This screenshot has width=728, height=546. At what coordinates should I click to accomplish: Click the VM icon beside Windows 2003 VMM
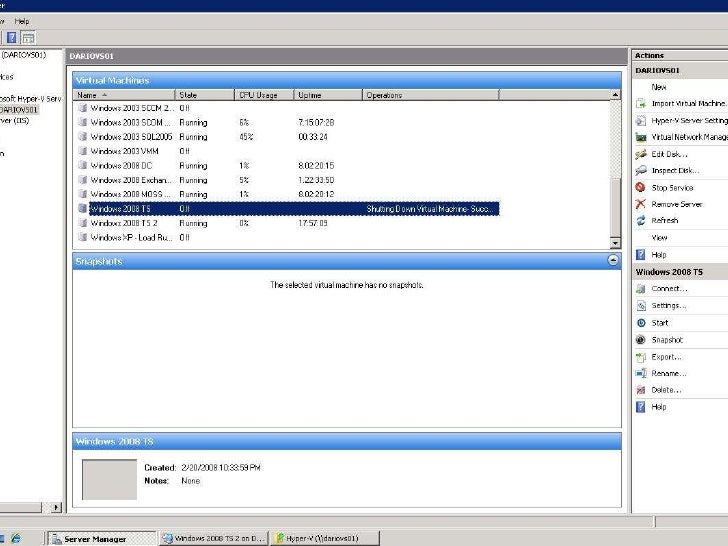83,151
